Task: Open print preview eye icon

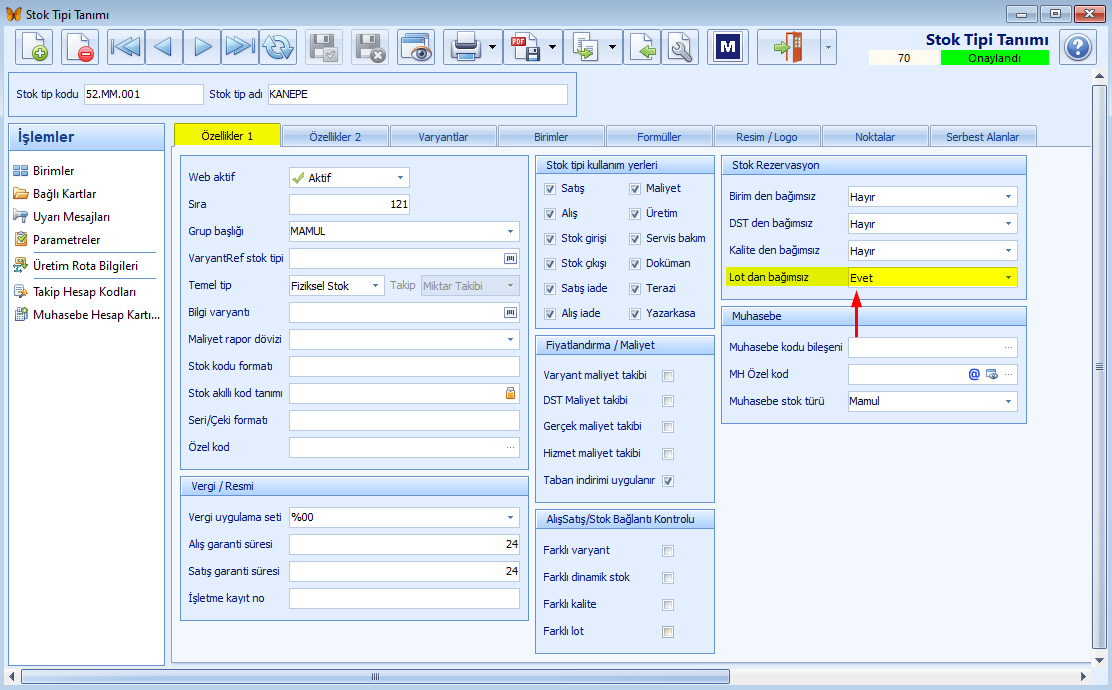Action: point(416,48)
